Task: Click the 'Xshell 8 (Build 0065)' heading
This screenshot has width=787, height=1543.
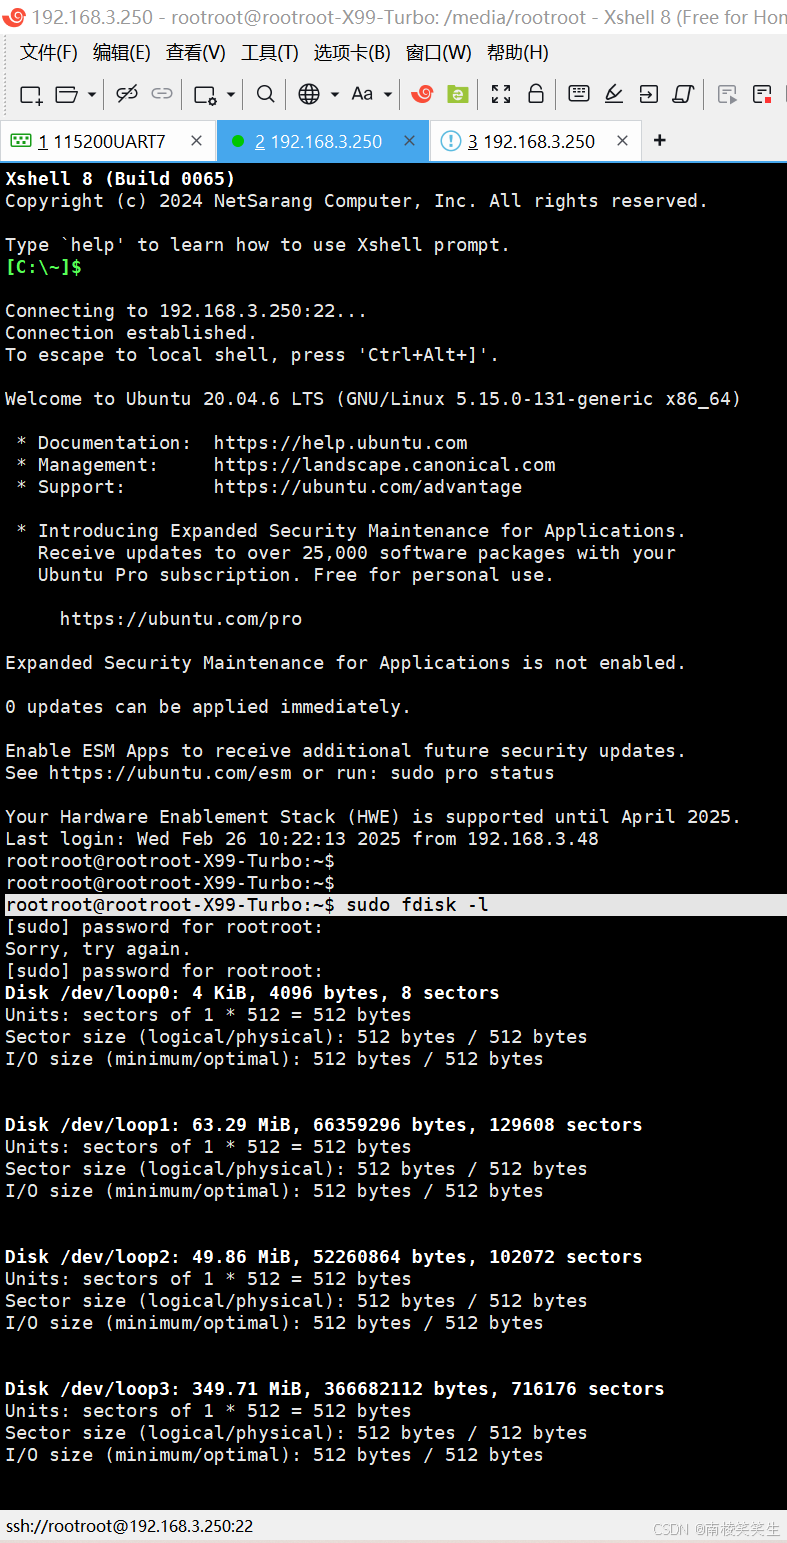Action: (120, 179)
